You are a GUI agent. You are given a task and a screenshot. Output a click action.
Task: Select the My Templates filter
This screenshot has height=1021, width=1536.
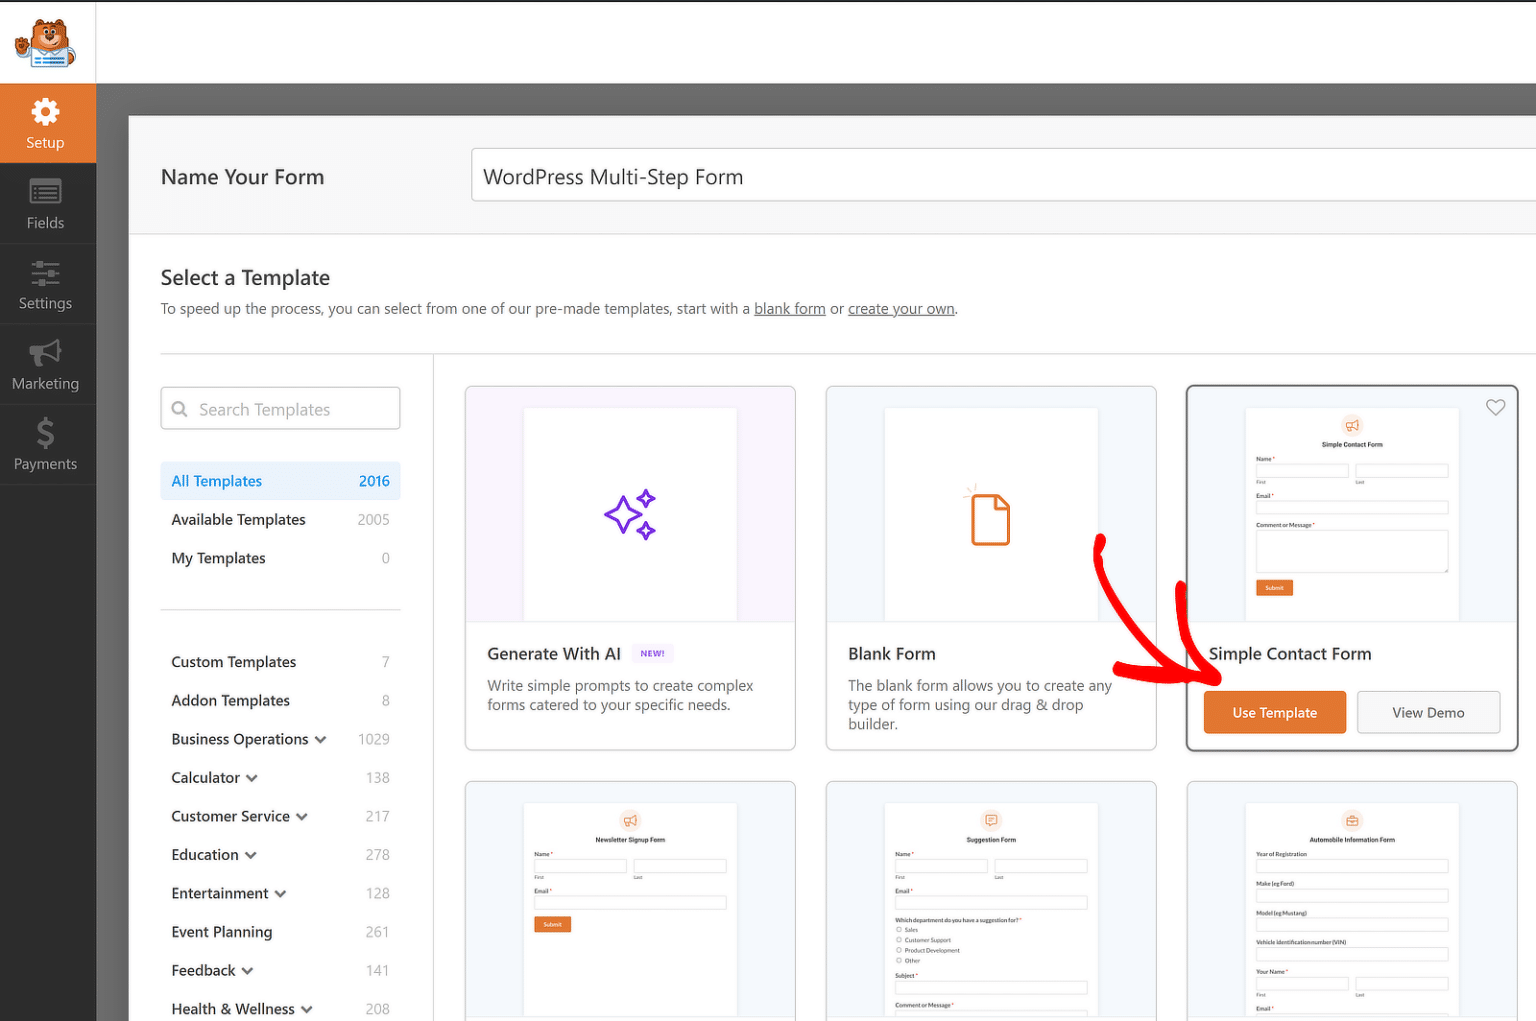[218, 558]
